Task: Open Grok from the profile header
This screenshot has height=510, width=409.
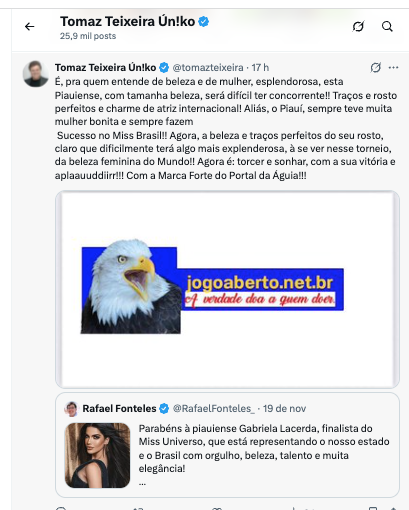Action: [358, 26]
